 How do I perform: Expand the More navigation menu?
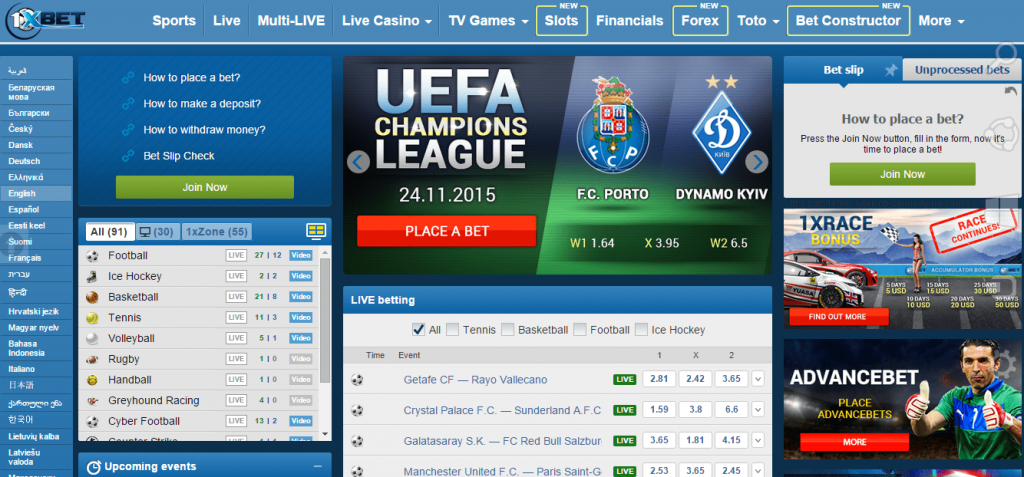coord(940,21)
